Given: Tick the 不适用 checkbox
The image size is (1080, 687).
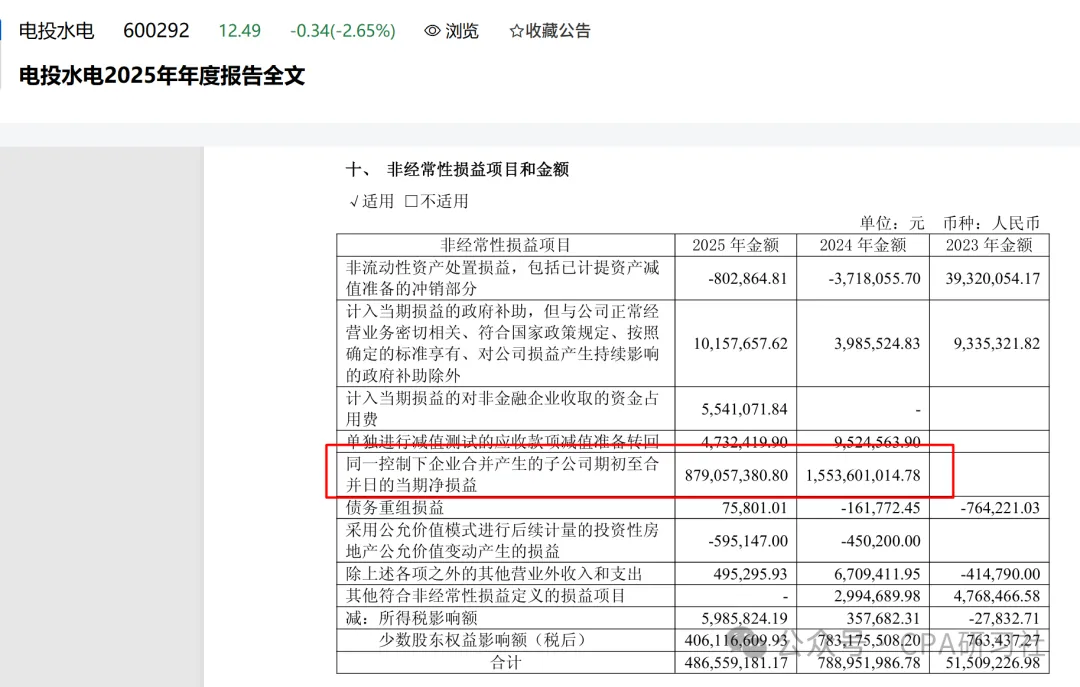Looking at the screenshot, I should click(x=411, y=201).
